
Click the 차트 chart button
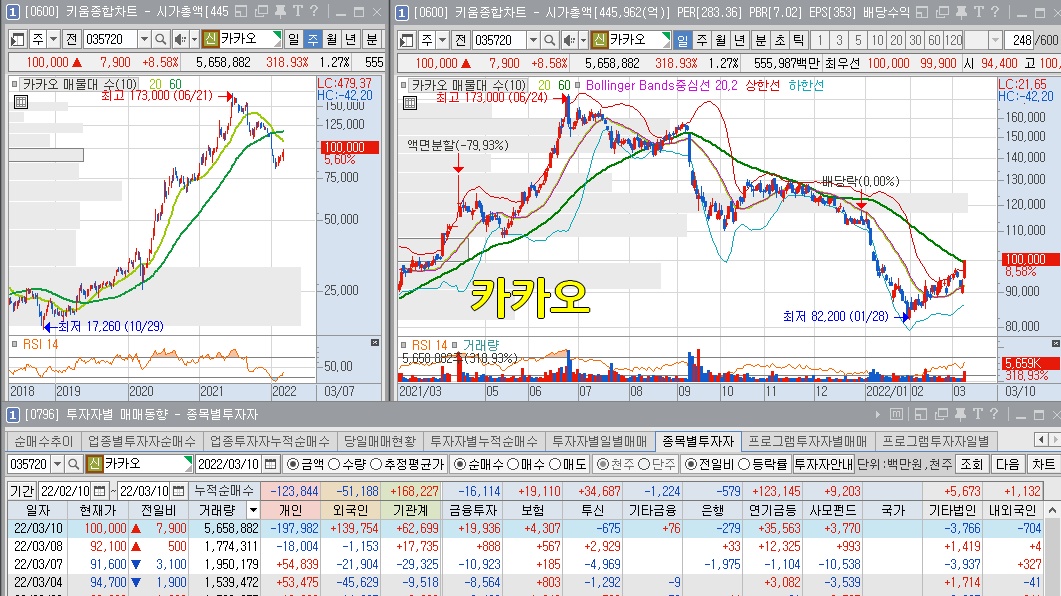[x=1043, y=464]
